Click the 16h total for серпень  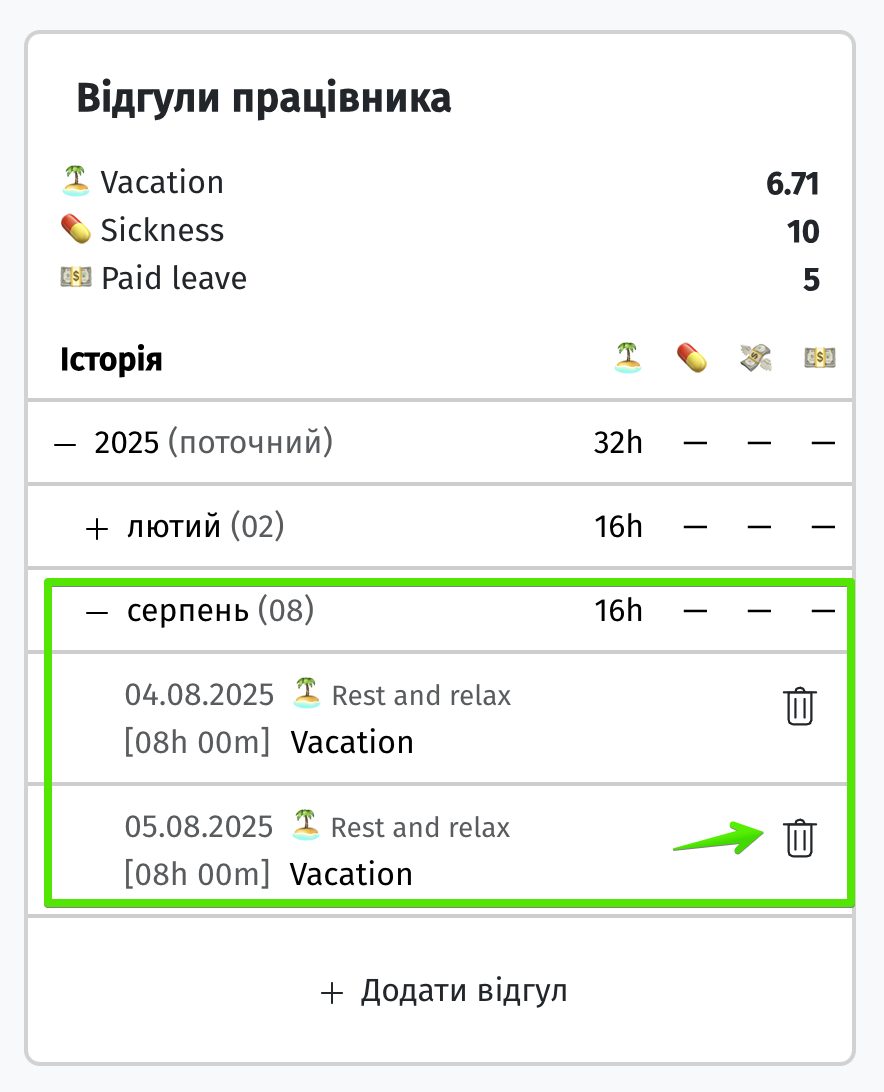tap(618, 611)
